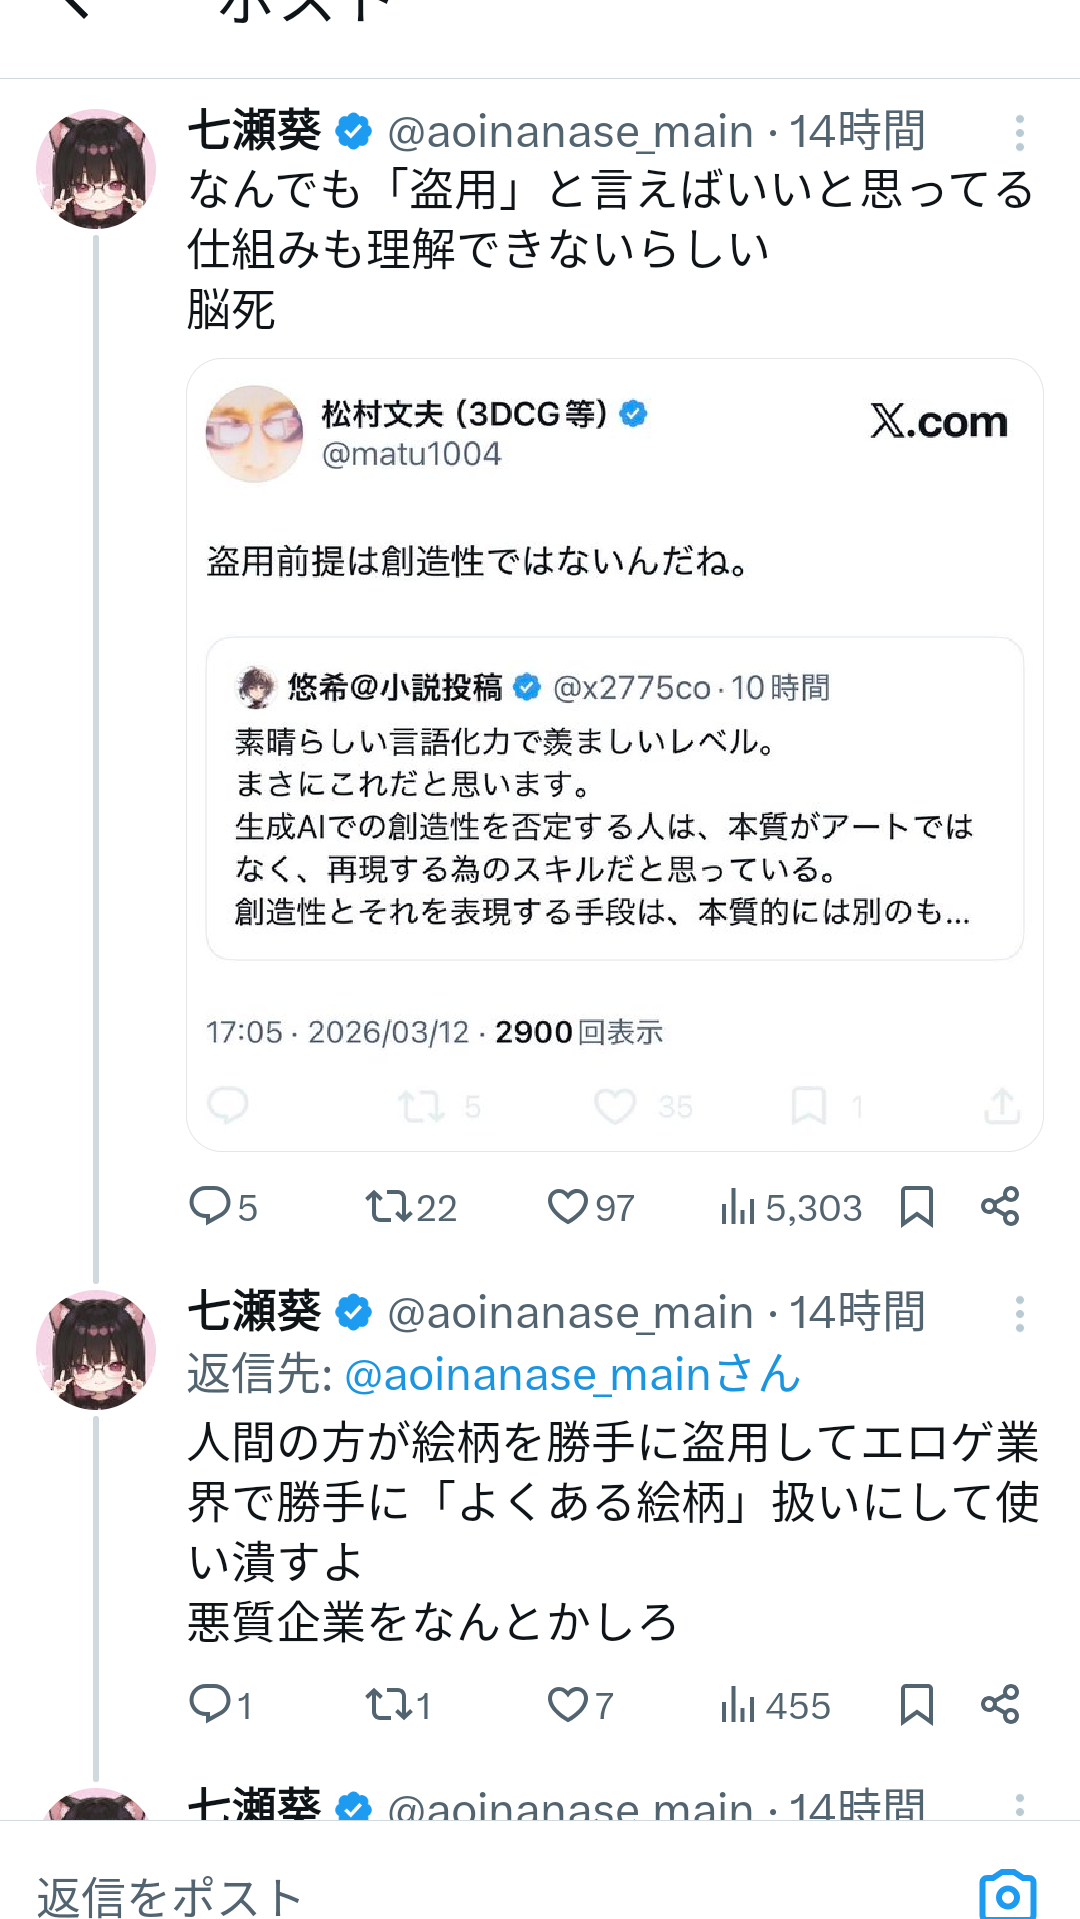Reply to the first 七瀬葵 post

[x=210, y=1206]
